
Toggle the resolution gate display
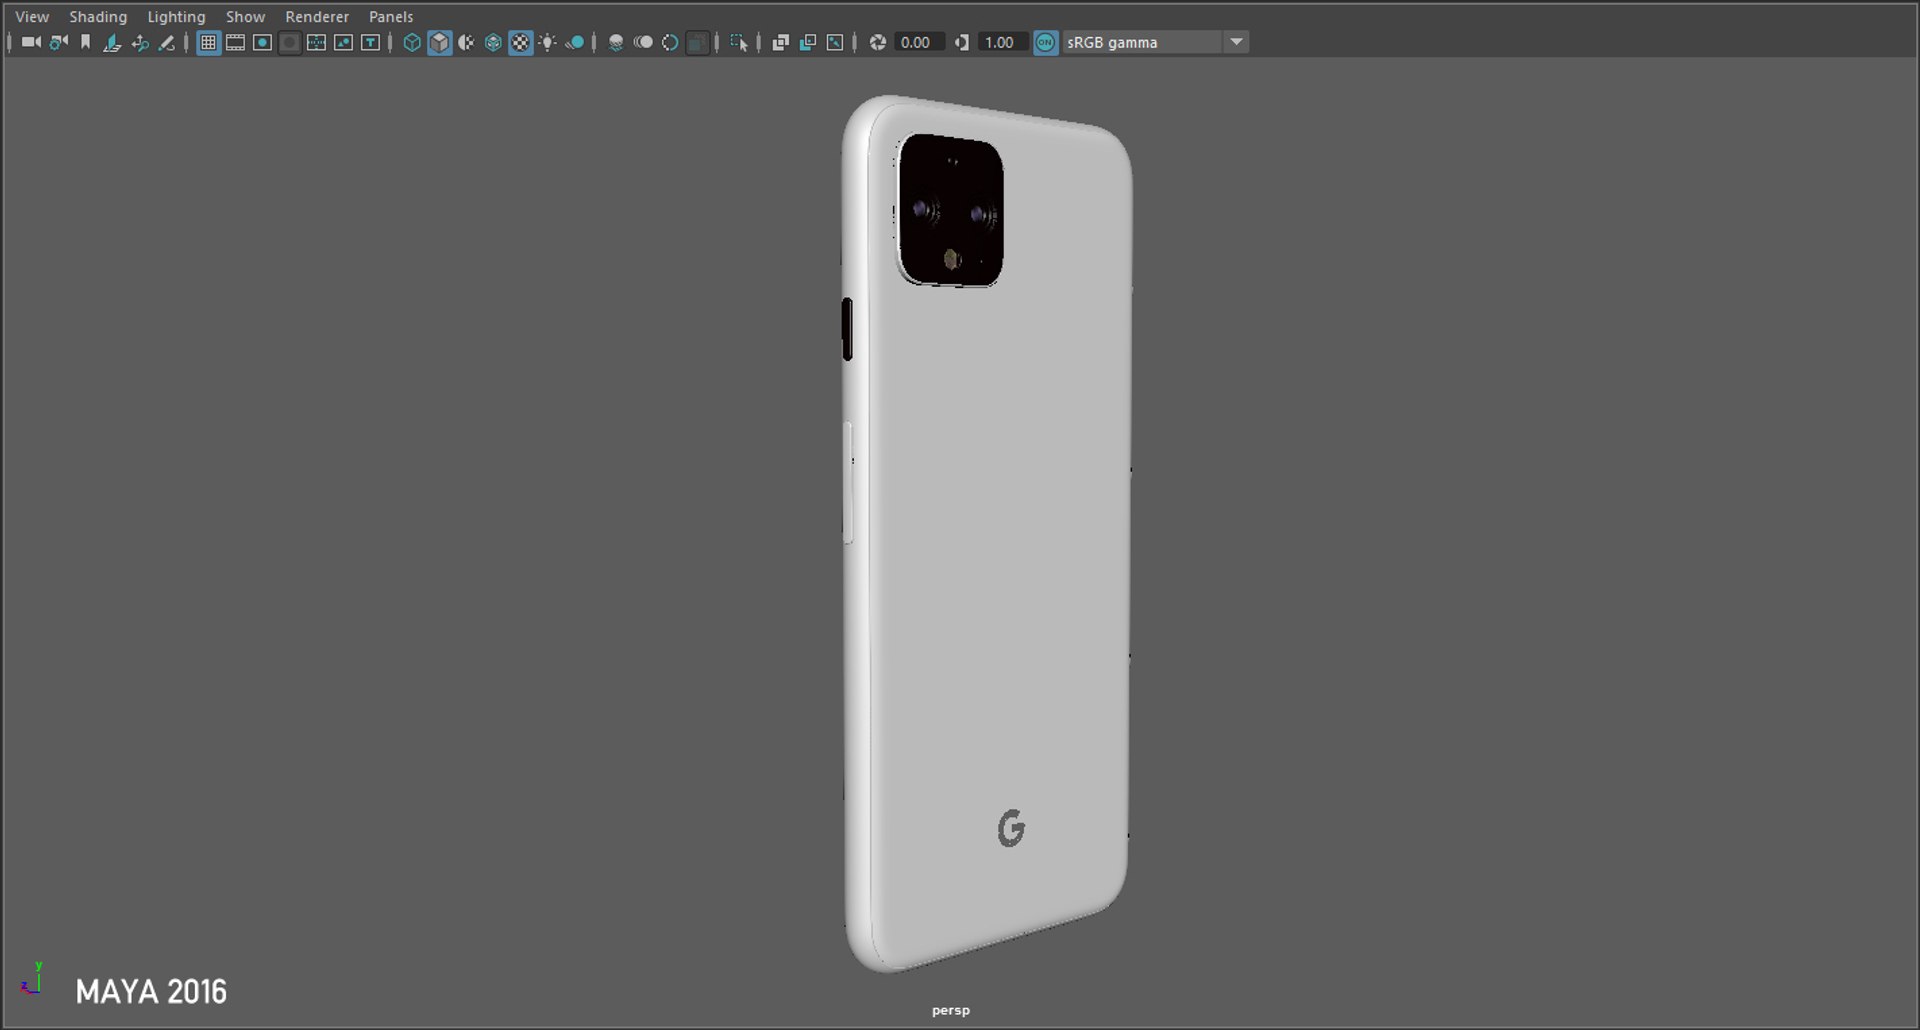click(x=262, y=42)
